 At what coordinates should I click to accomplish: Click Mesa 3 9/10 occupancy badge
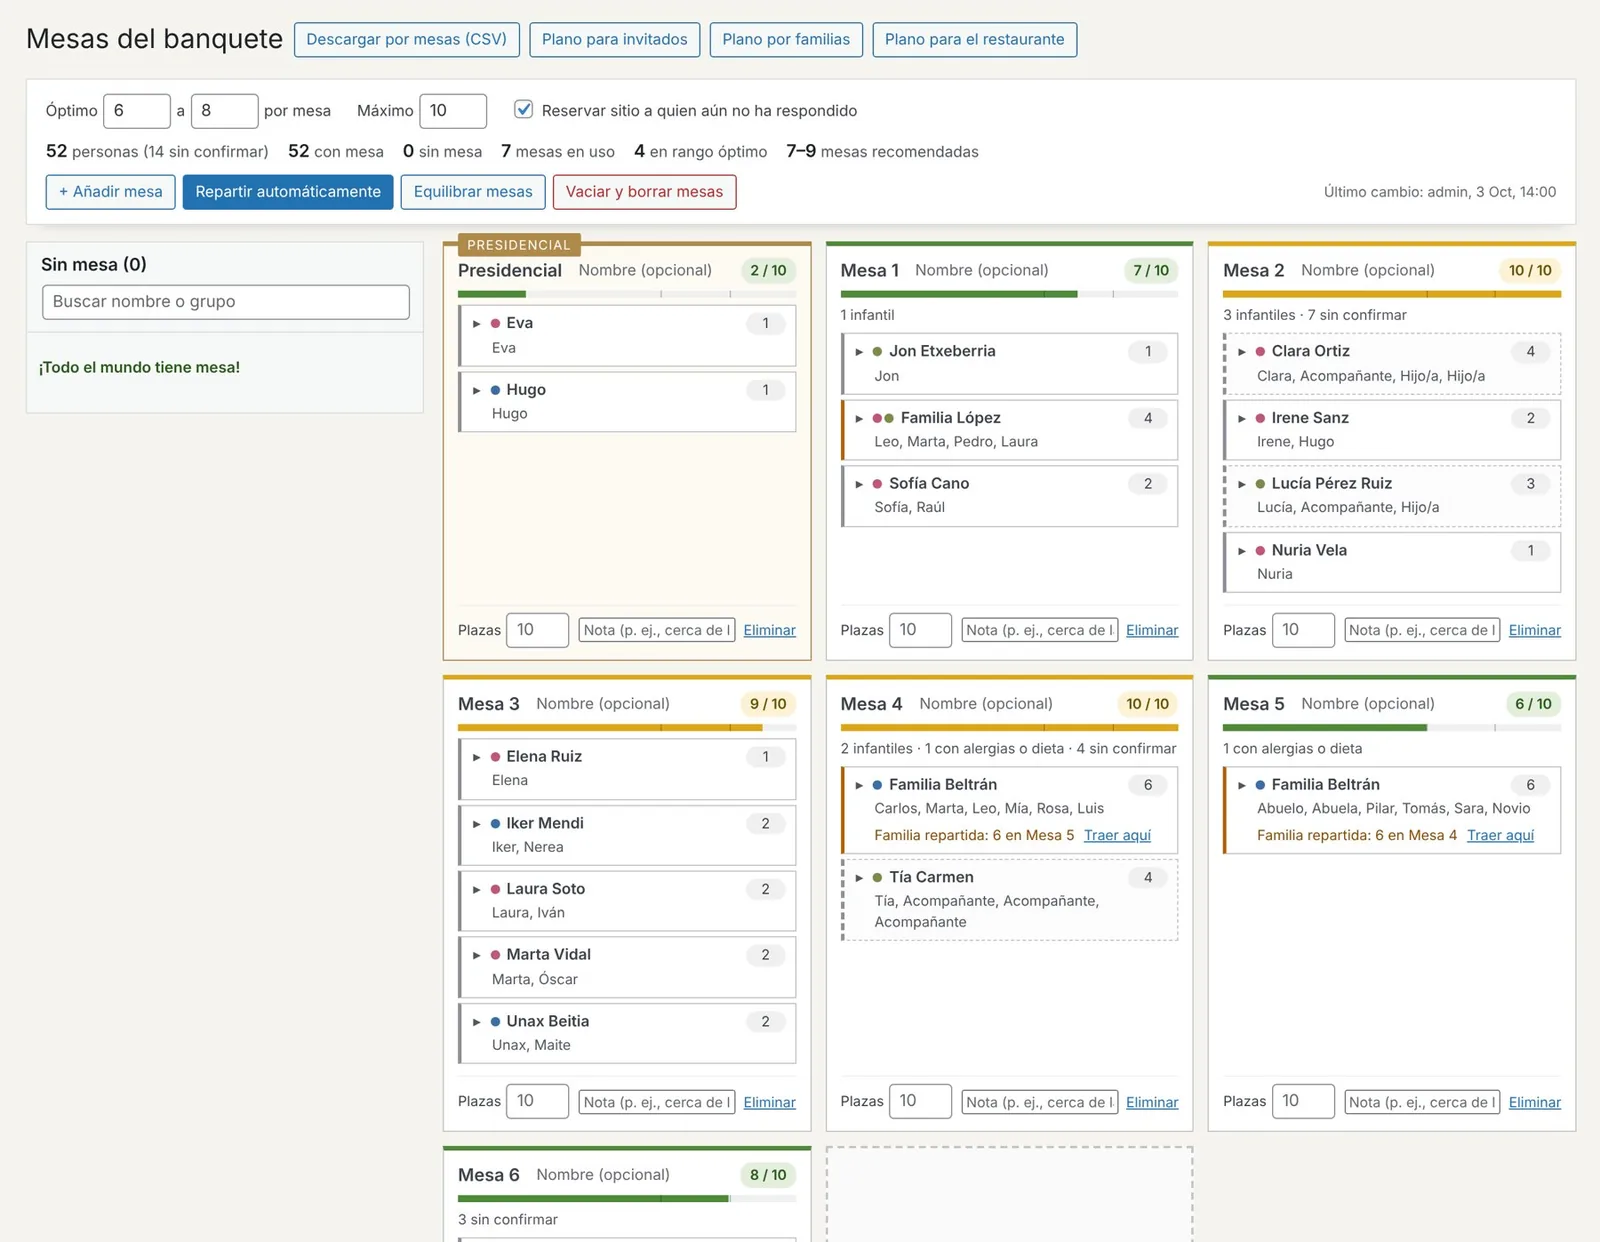click(768, 704)
